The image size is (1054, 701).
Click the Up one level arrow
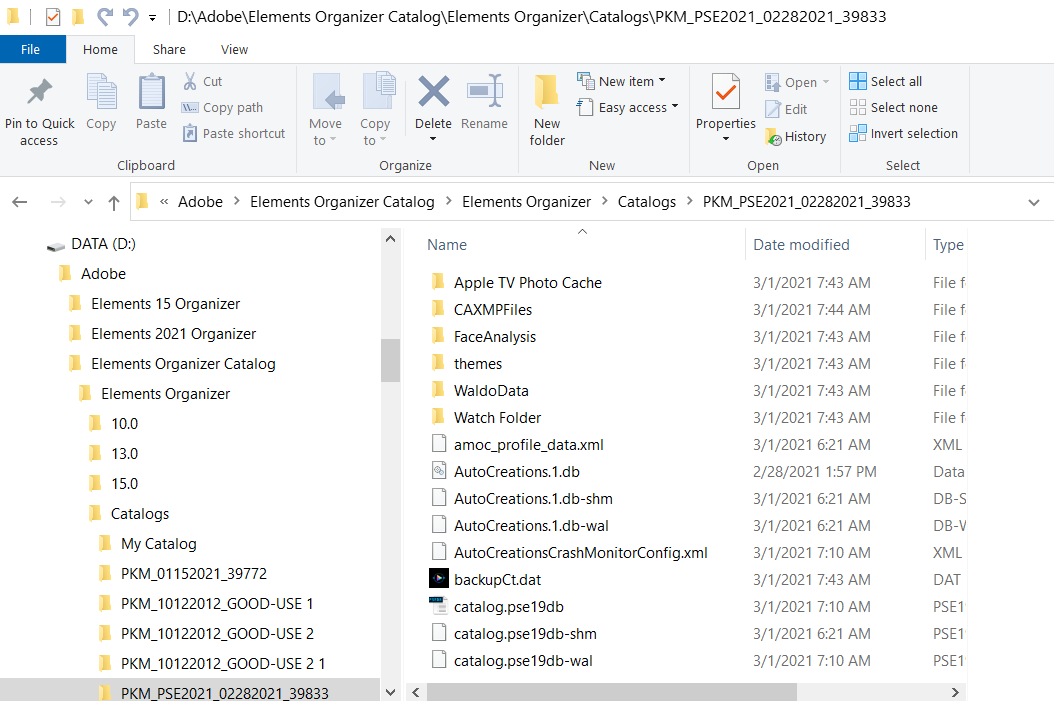(114, 202)
